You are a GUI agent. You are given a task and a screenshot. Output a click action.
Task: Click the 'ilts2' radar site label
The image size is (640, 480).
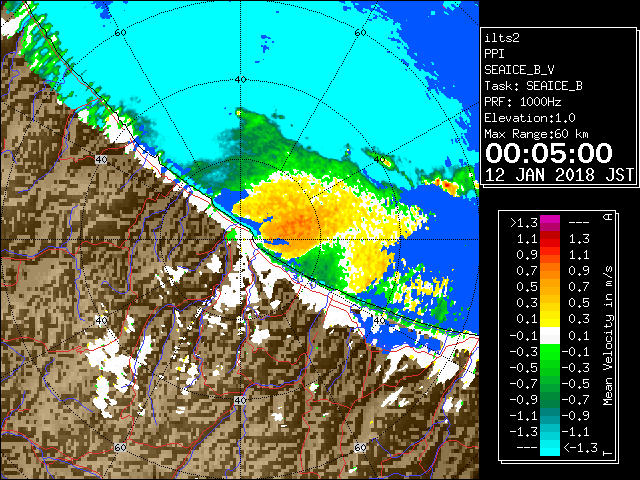pyautogui.click(x=502, y=38)
